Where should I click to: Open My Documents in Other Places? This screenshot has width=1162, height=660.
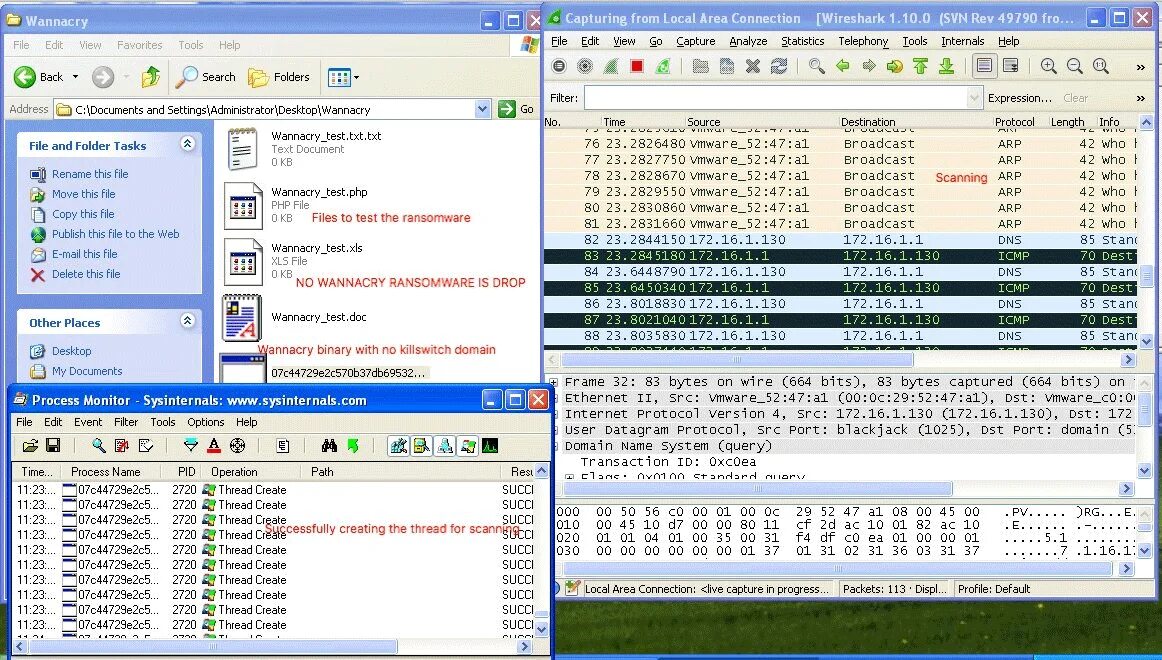tap(87, 371)
